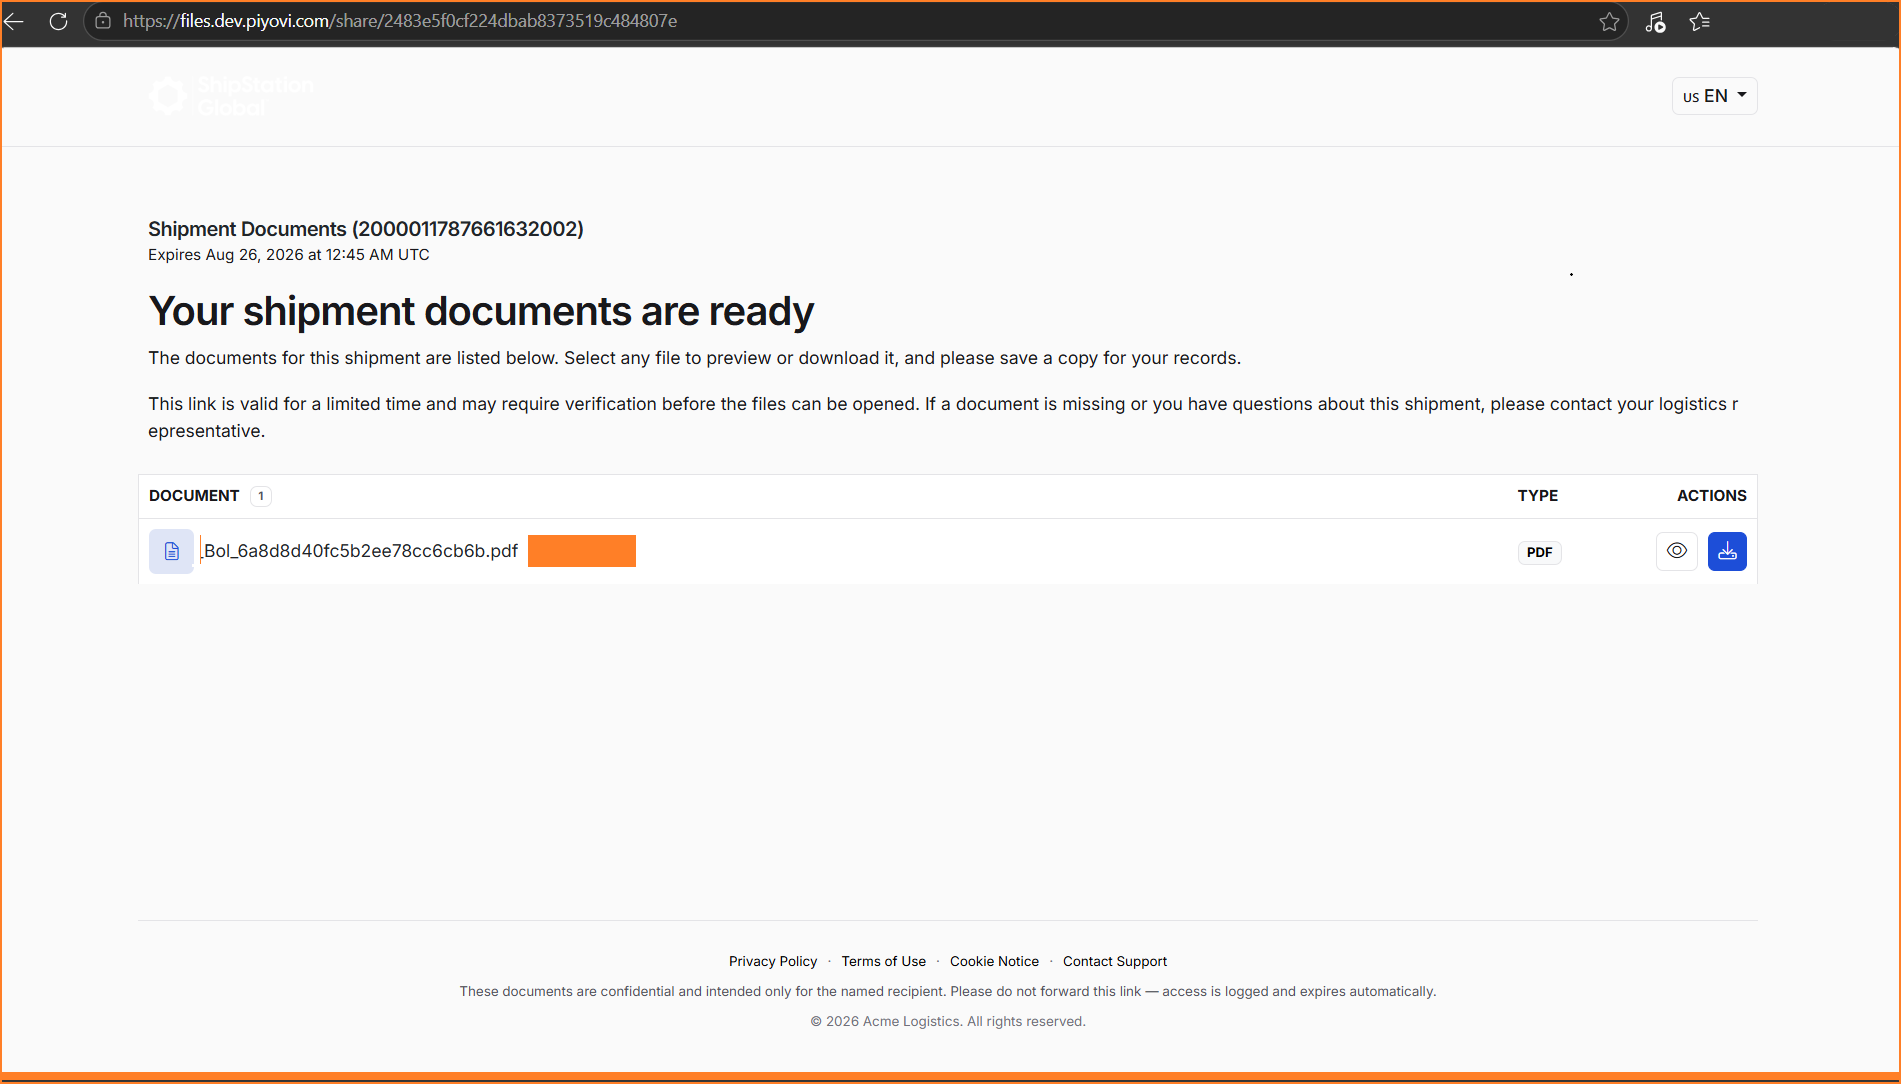Open the Contact Support link
This screenshot has height=1084, width=1901.
1115,961
